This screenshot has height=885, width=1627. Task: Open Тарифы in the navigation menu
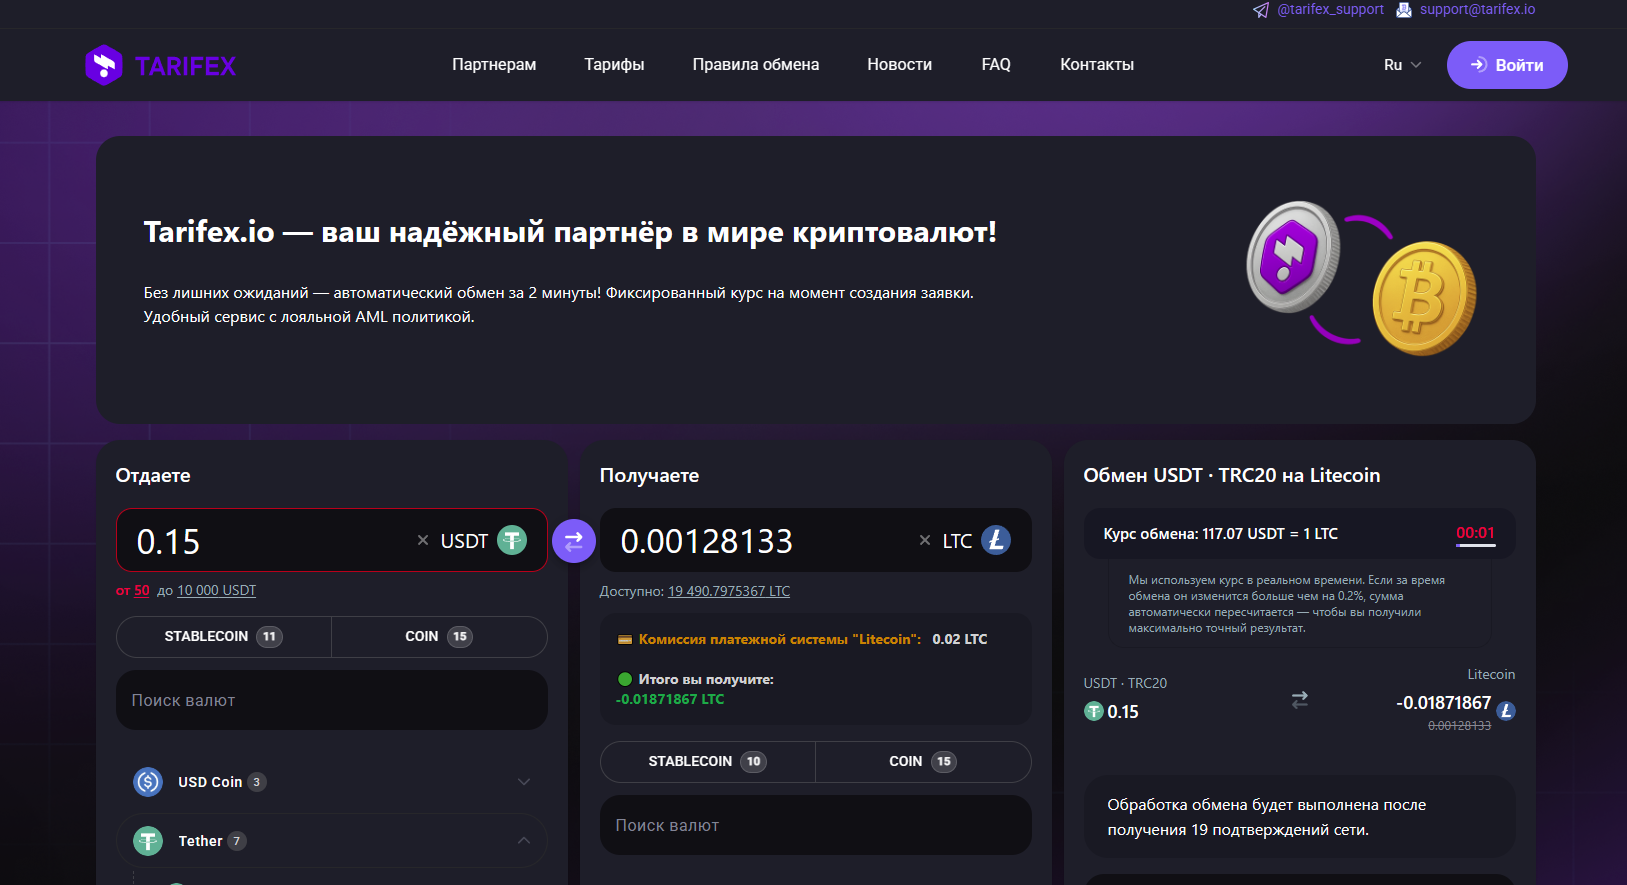[614, 65]
